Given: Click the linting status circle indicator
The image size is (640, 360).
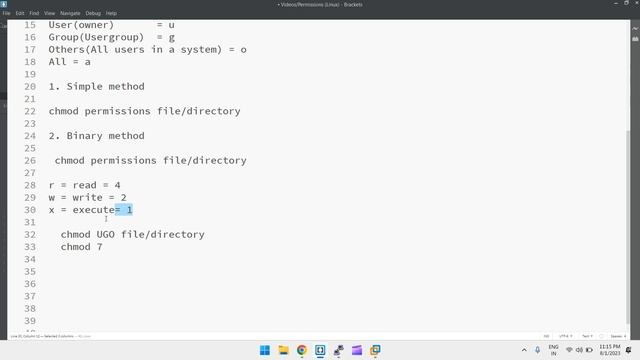Looking at the screenshot, I should coord(601,336).
